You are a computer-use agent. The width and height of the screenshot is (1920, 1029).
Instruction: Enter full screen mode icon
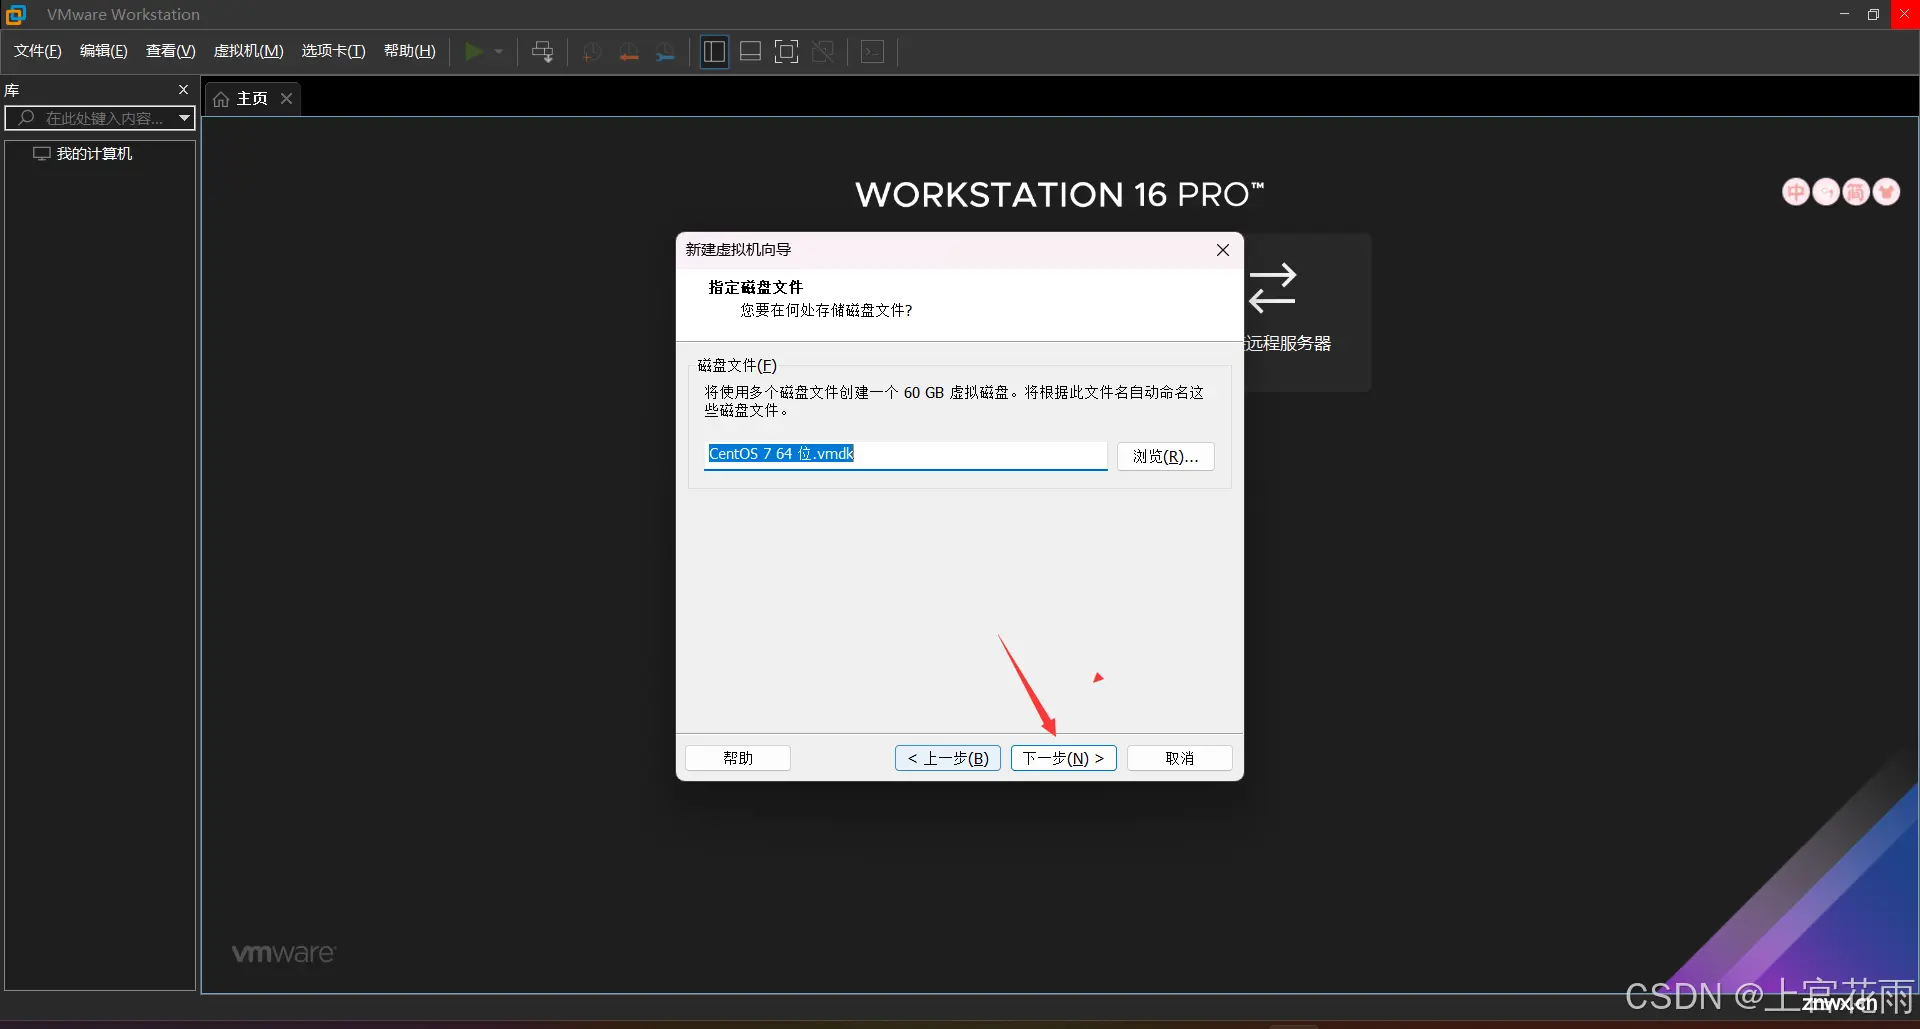point(787,51)
